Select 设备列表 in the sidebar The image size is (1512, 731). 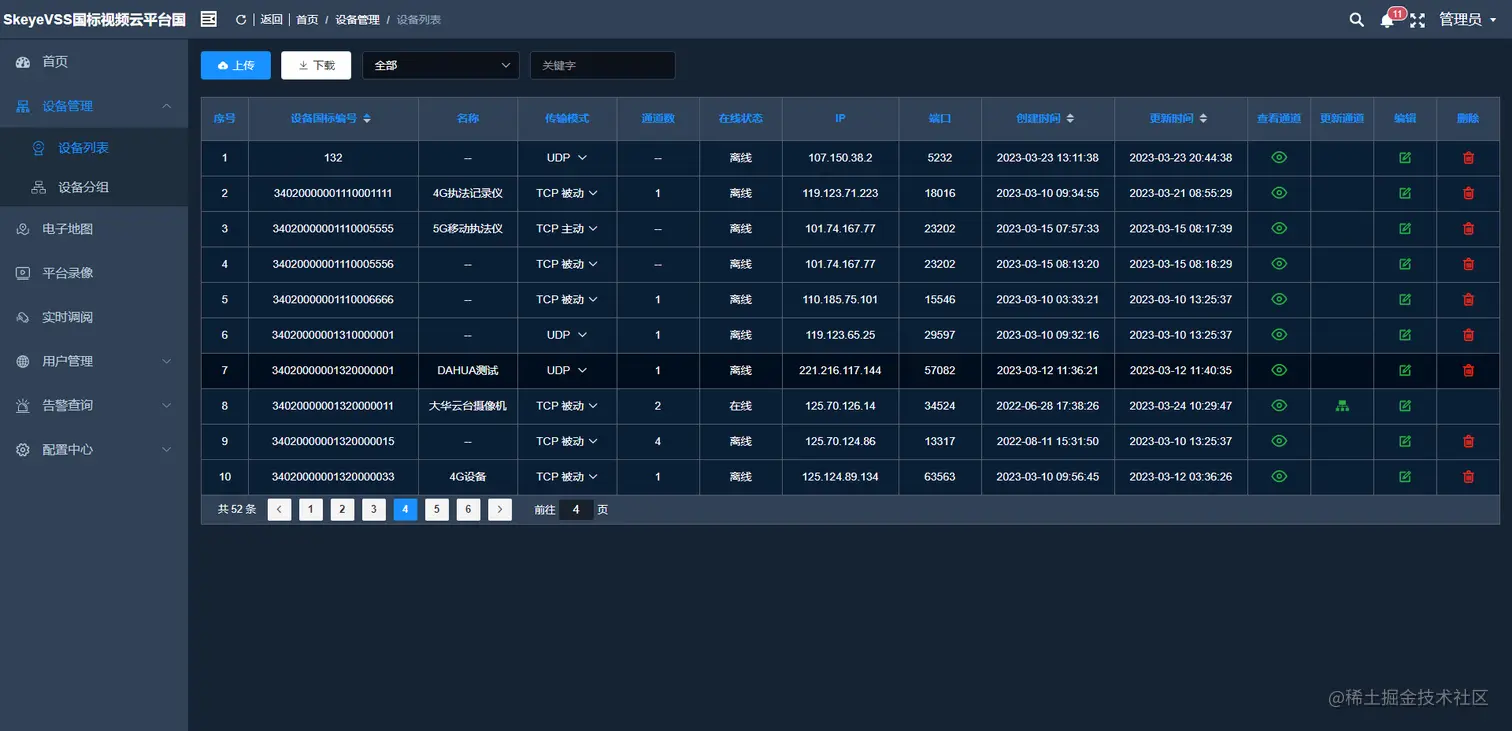[94, 148]
